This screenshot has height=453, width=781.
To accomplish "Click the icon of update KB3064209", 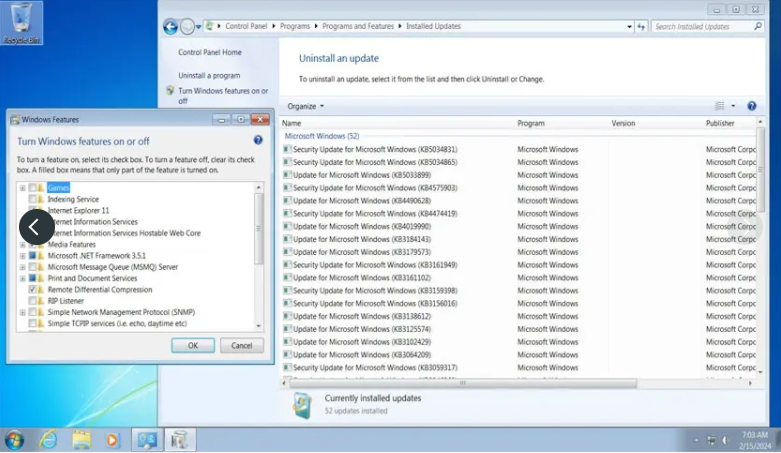I will click(x=287, y=354).
